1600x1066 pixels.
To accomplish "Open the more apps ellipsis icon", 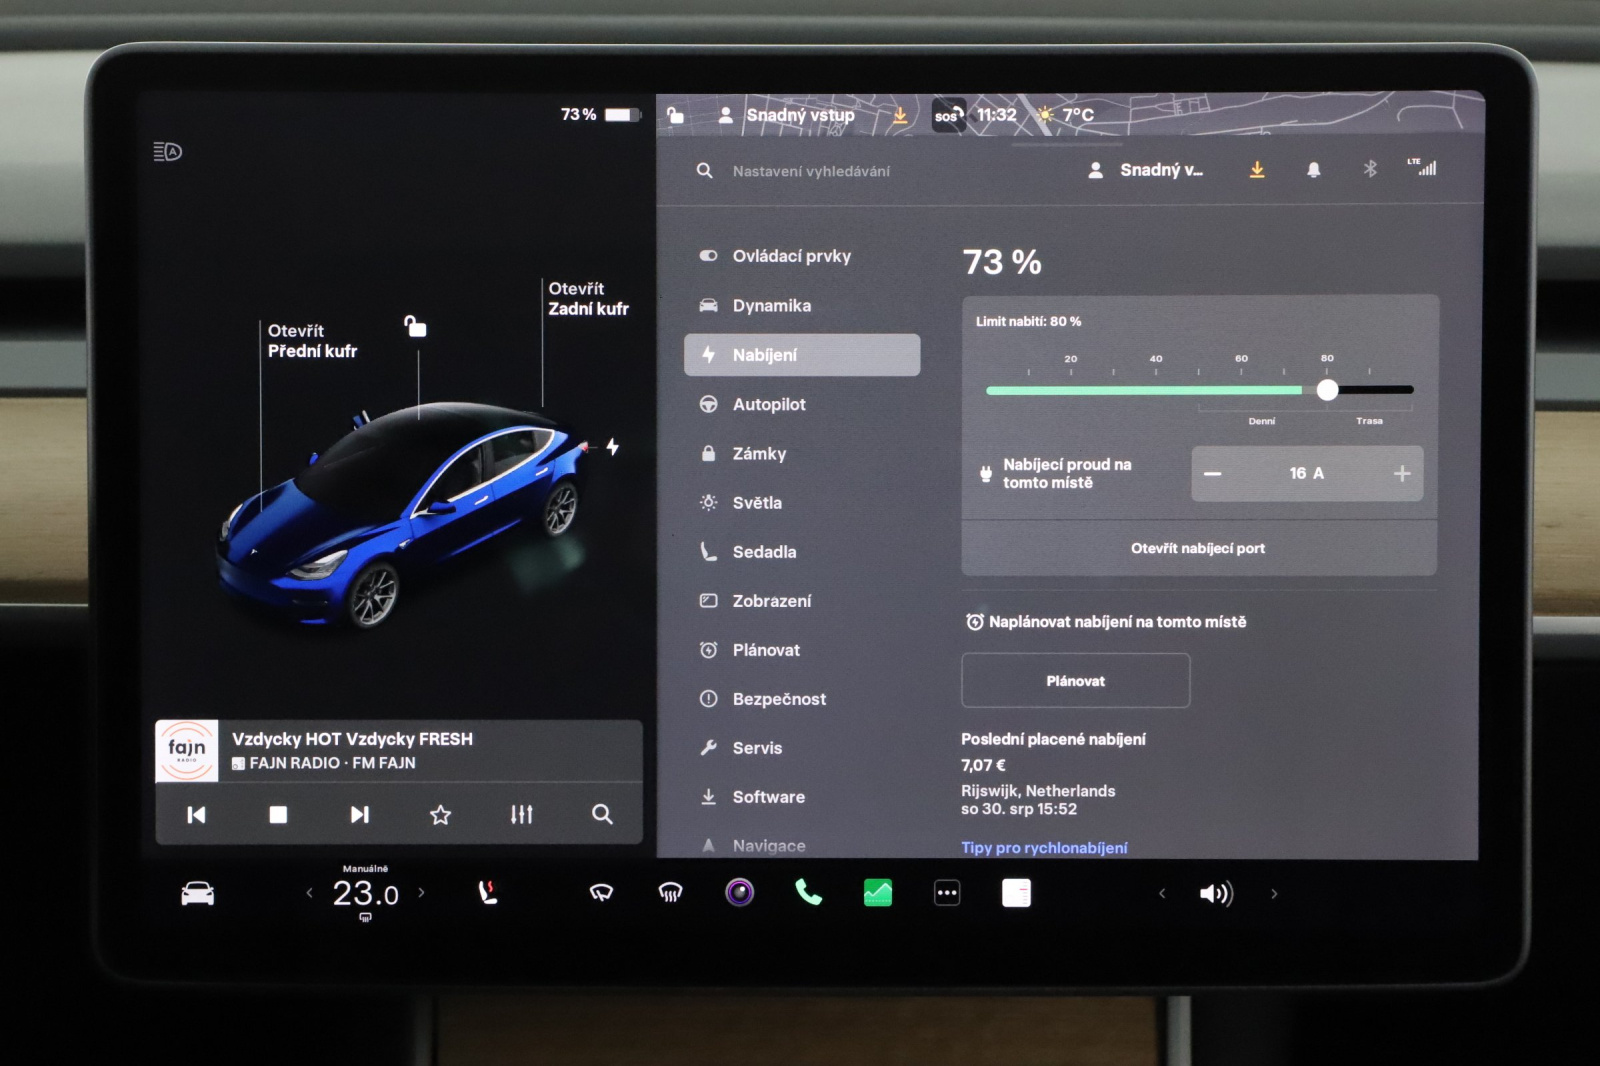I will point(947,893).
